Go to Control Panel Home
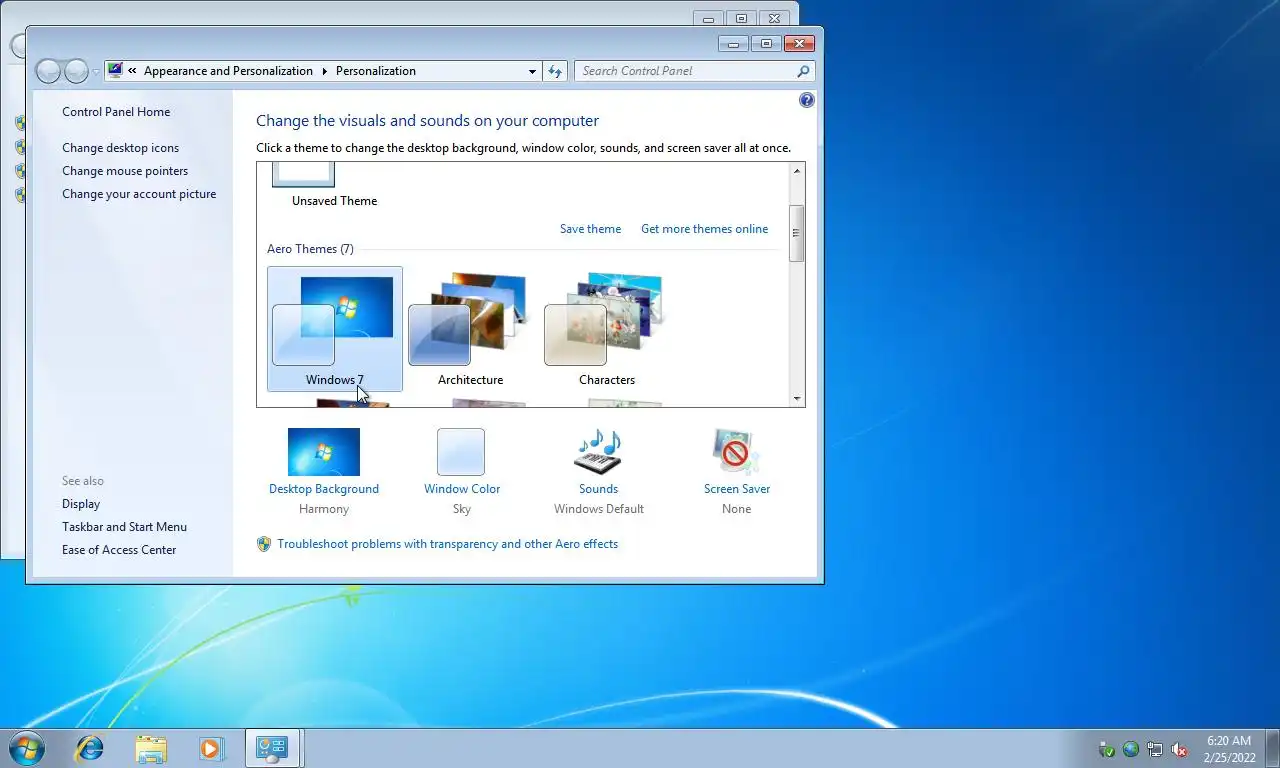Screen dimensions: 1280x768 tap(116, 112)
